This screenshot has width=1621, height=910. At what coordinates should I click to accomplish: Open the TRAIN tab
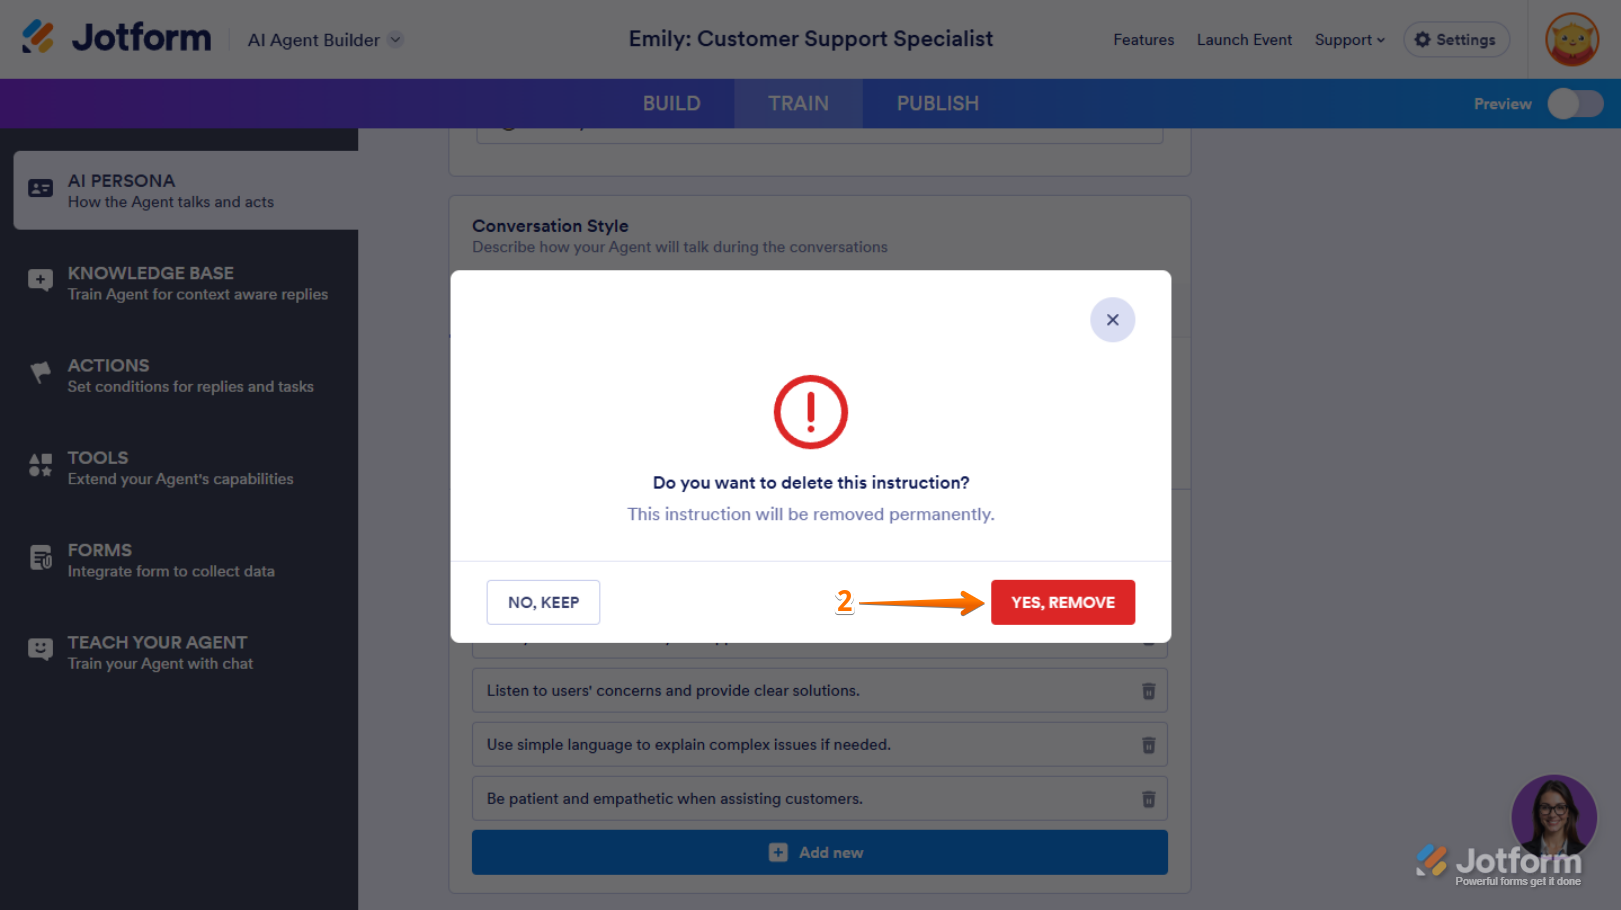coord(798,104)
